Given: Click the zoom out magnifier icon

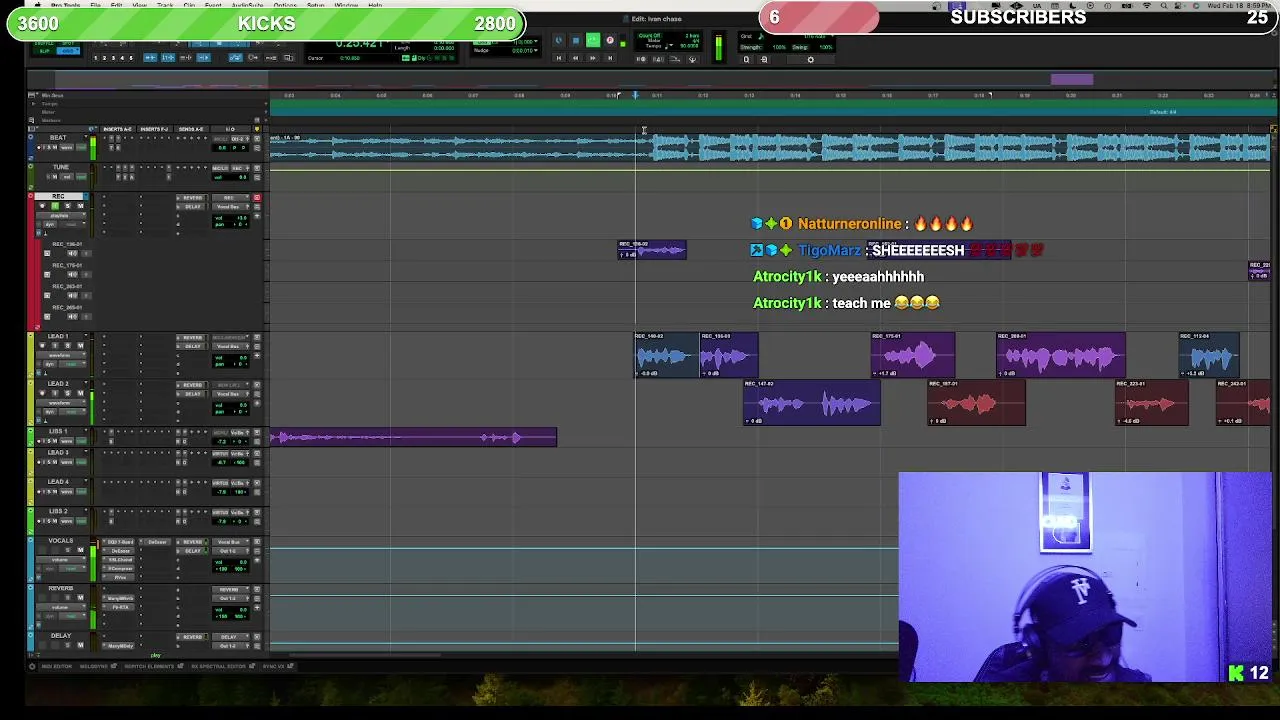Looking at the screenshot, I should point(746,59).
